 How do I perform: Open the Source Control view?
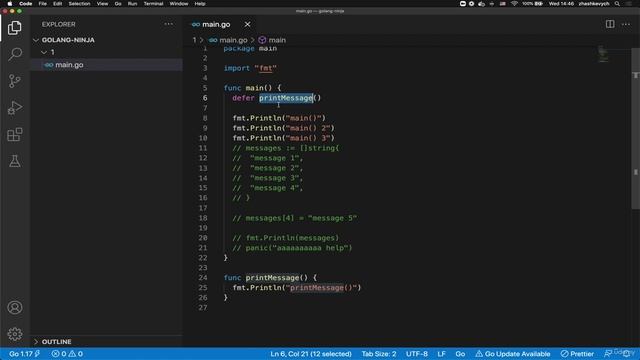tap(15, 81)
